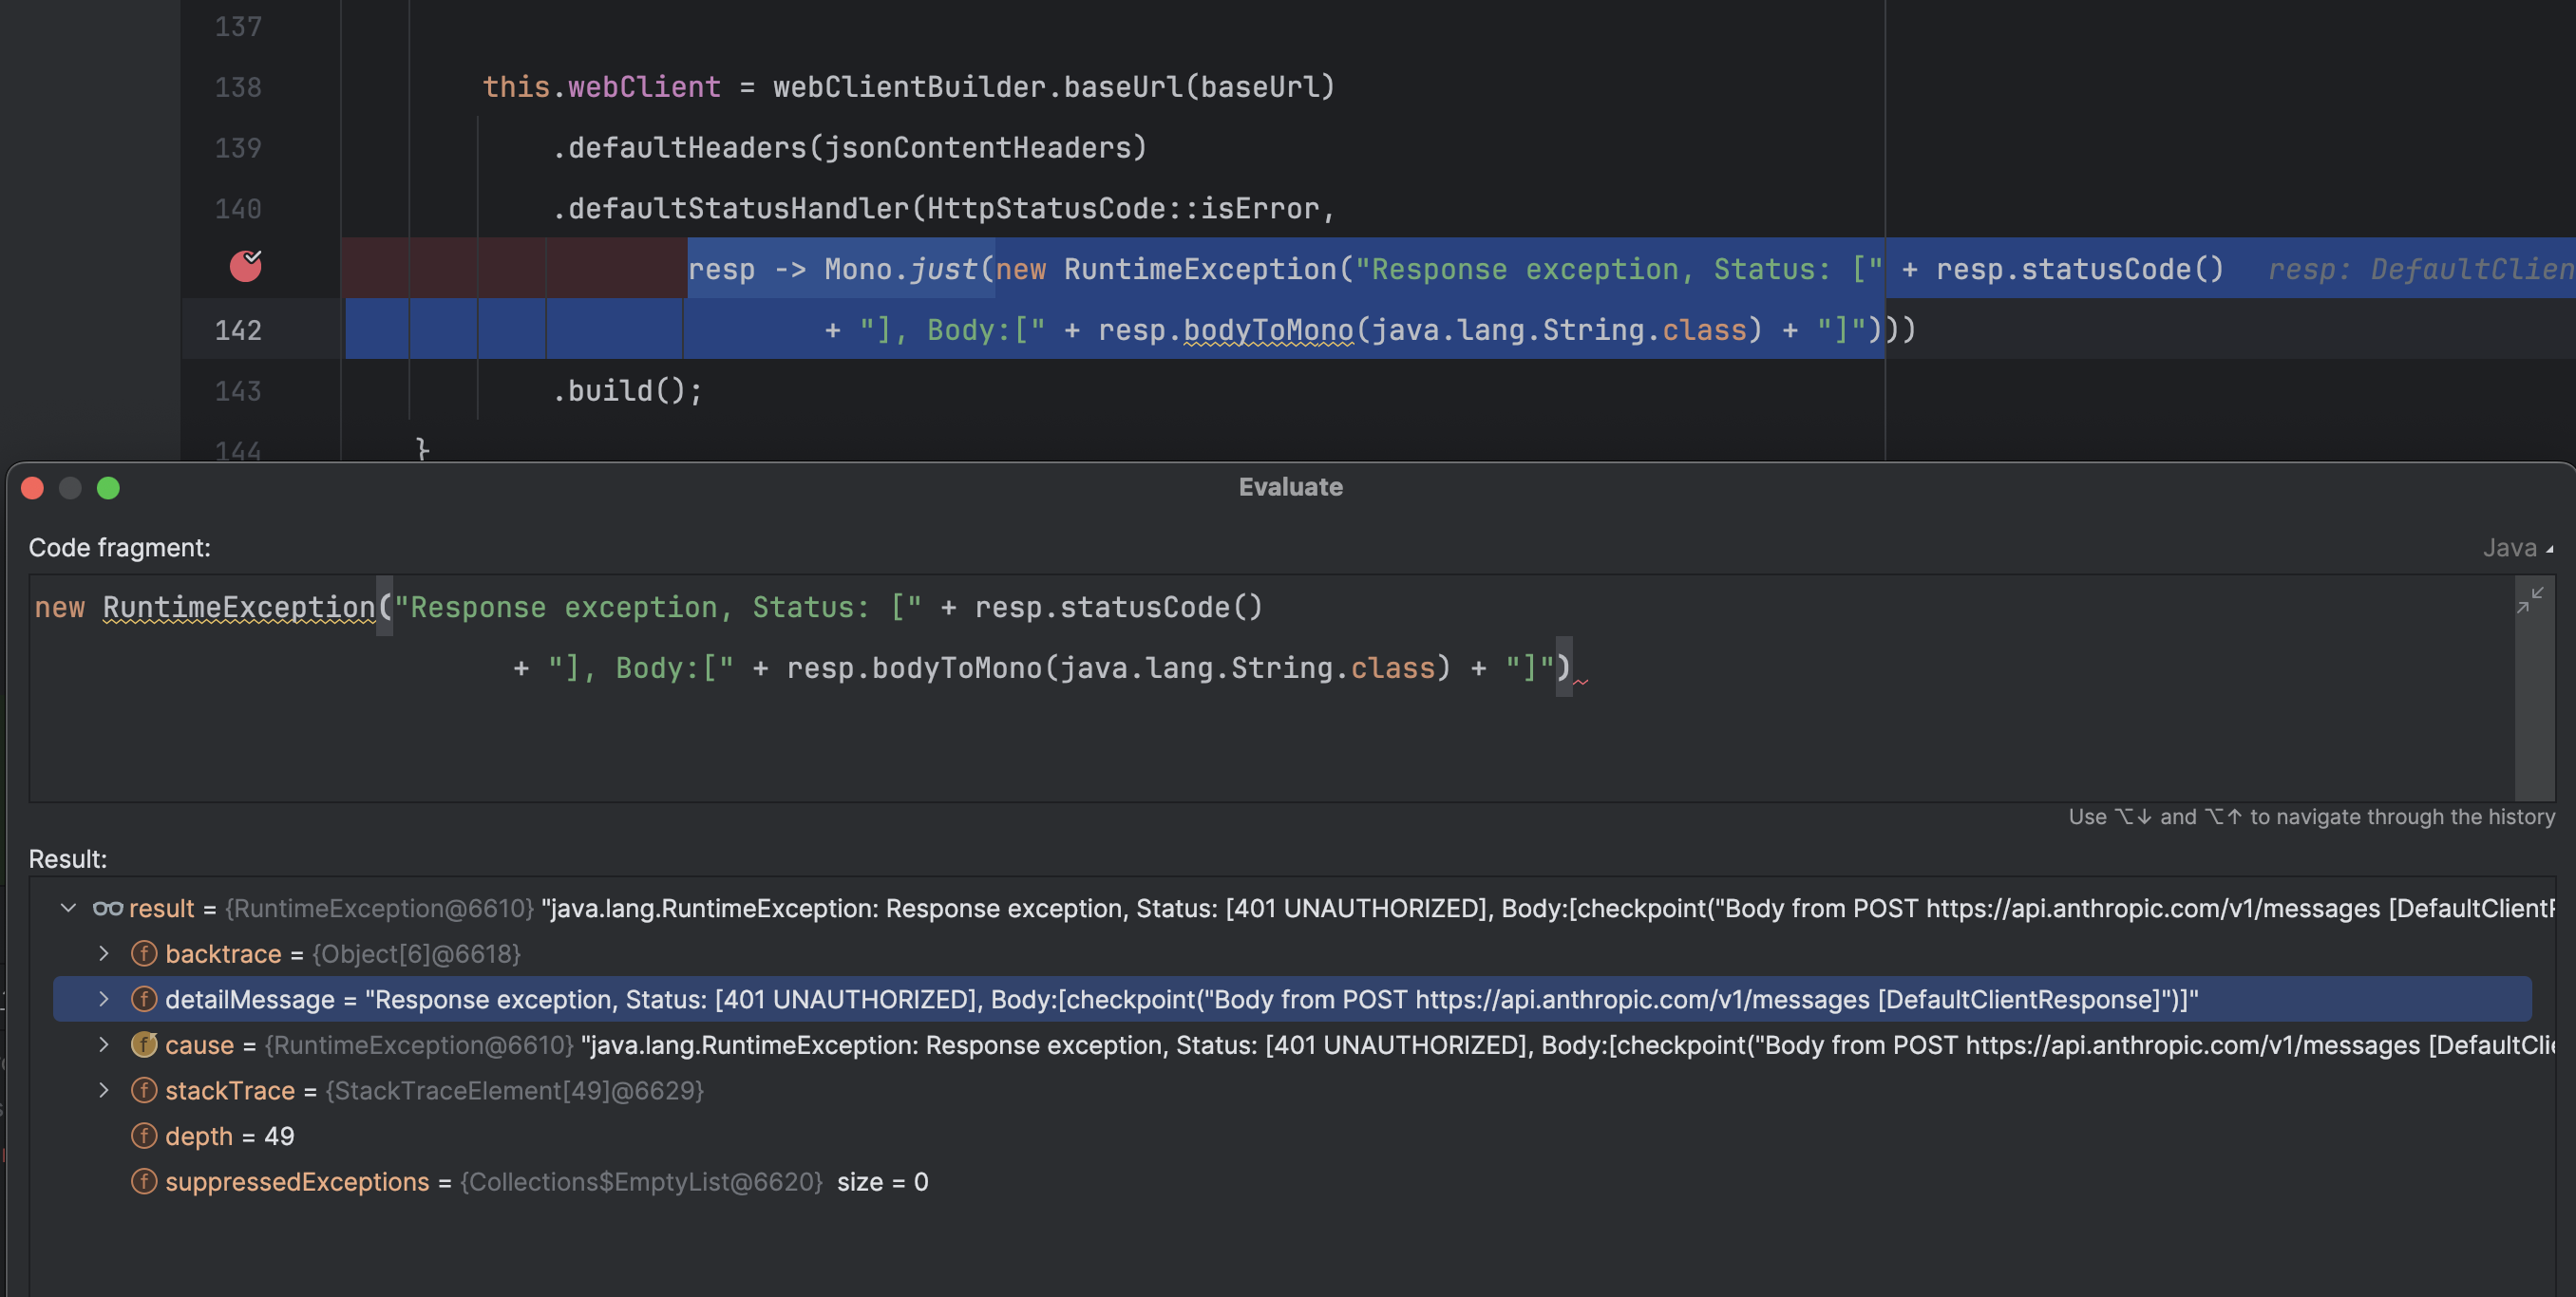The image size is (2576, 1297).
Task: Collapse the result root node
Action: pos(68,908)
